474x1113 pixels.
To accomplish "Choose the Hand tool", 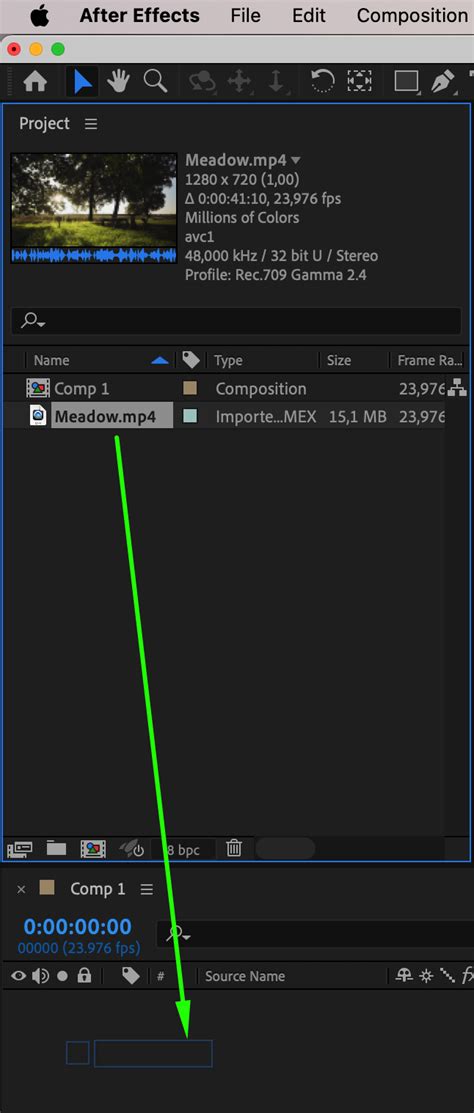I will point(119,82).
